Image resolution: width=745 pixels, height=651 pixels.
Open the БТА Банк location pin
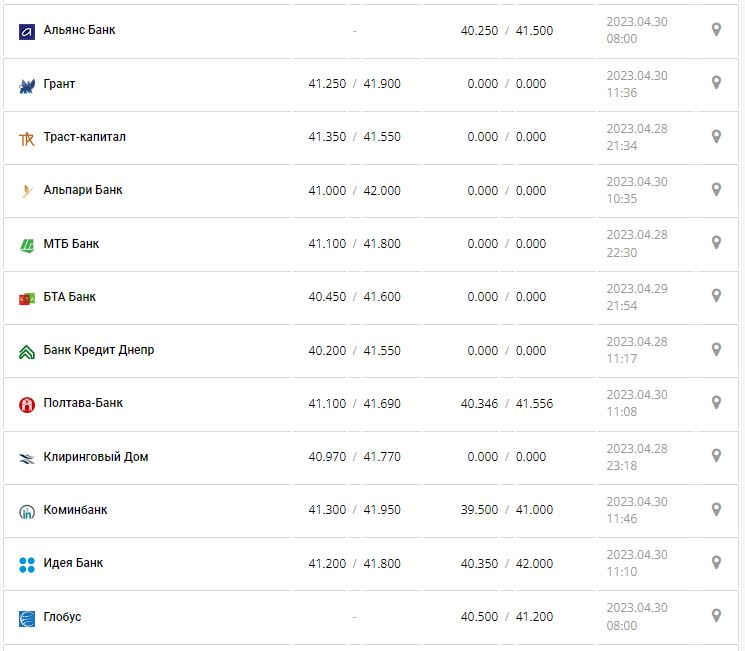[x=716, y=296]
